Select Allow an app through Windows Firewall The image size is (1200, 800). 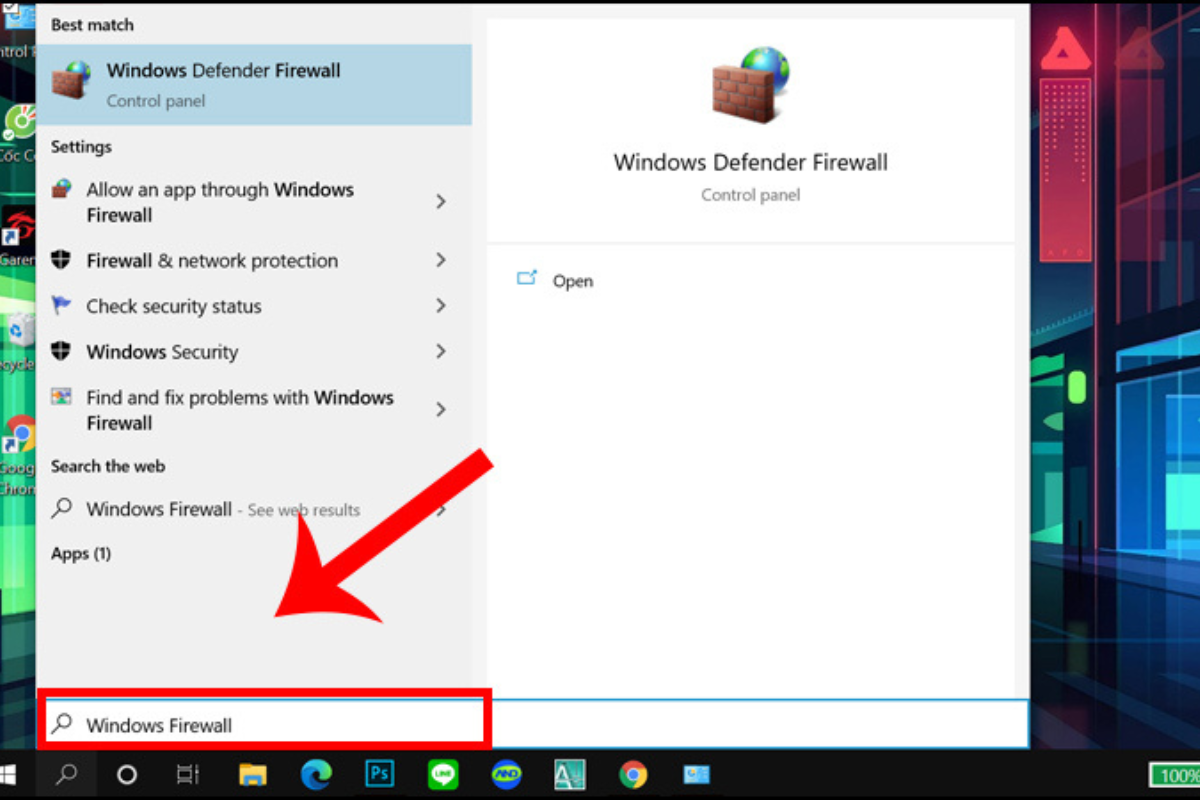click(x=254, y=202)
